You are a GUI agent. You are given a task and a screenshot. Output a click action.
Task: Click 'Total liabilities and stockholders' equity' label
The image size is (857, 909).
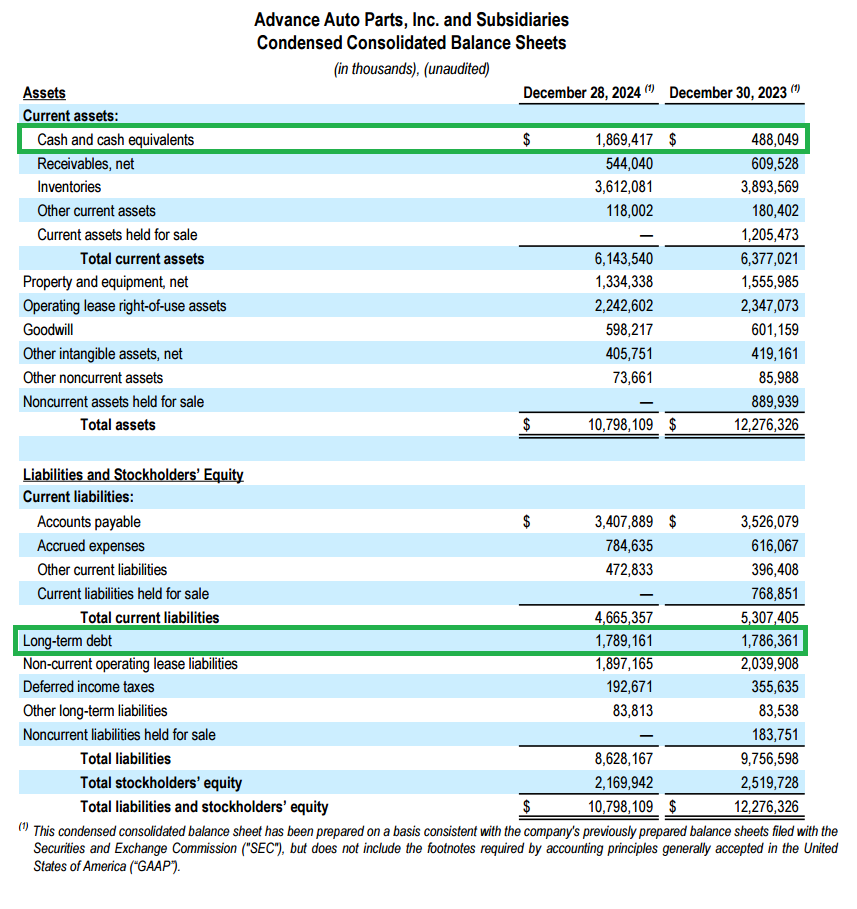pos(204,807)
